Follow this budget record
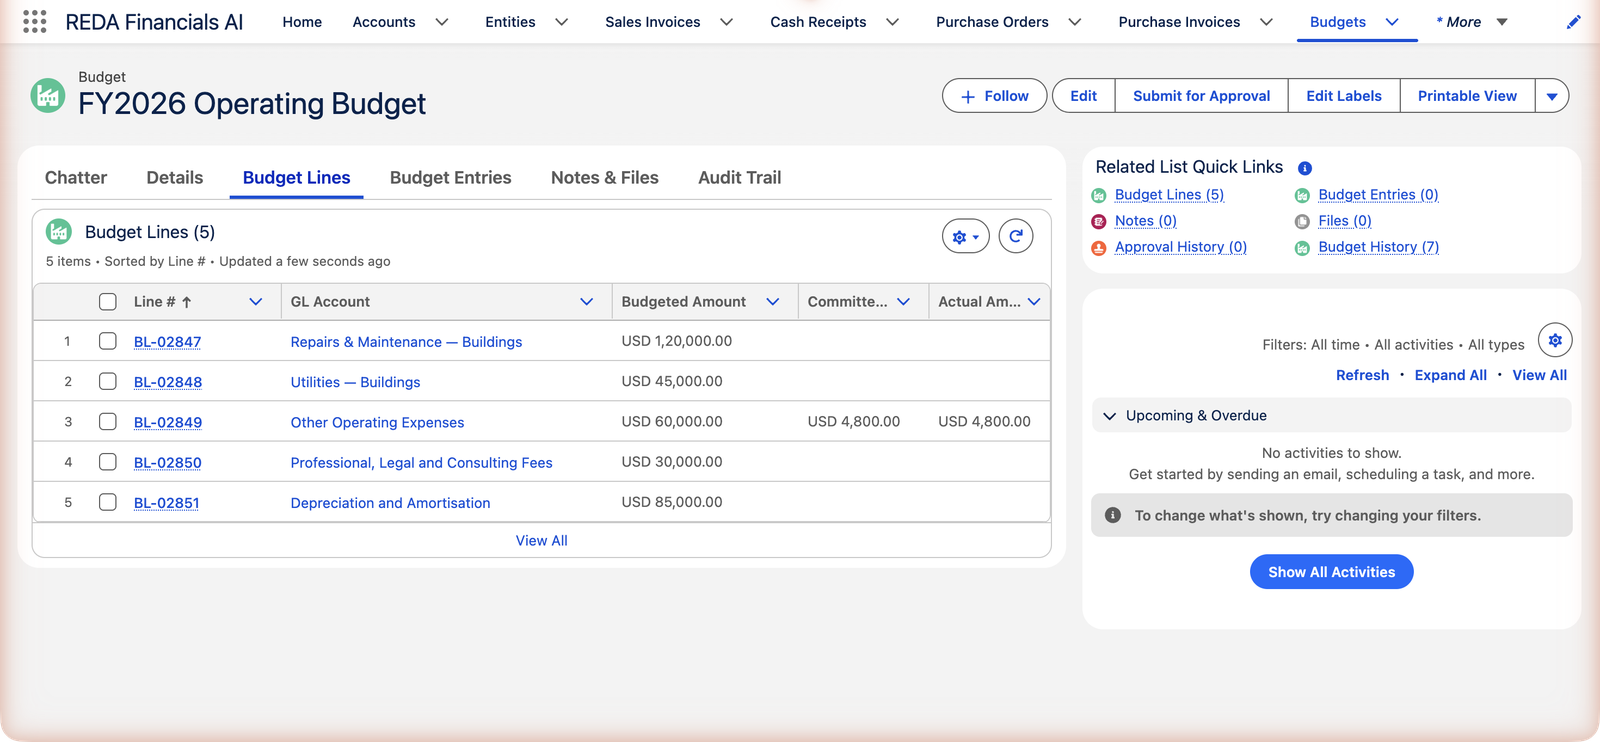This screenshot has height=742, width=1600. (x=995, y=96)
